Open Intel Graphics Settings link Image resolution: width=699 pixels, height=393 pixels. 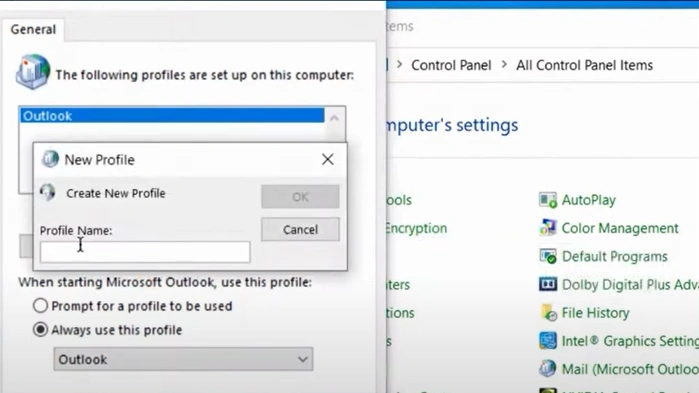pyautogui.click(x=630, y=341)
